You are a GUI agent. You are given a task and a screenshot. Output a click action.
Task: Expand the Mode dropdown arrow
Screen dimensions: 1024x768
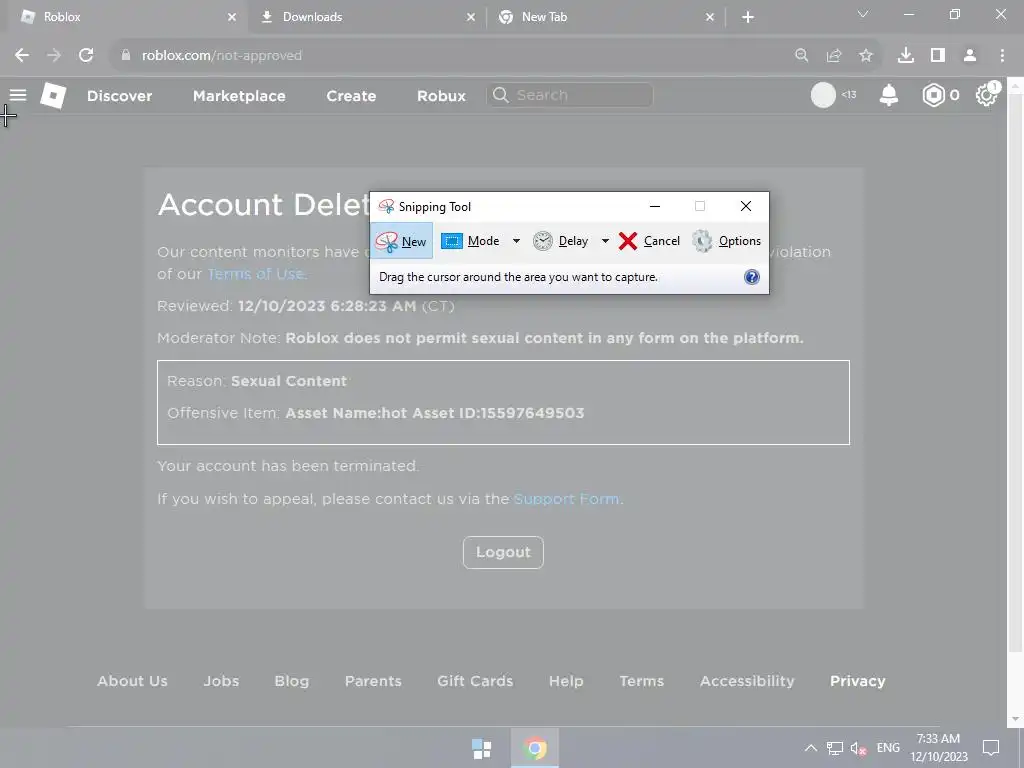click(516, 241)
